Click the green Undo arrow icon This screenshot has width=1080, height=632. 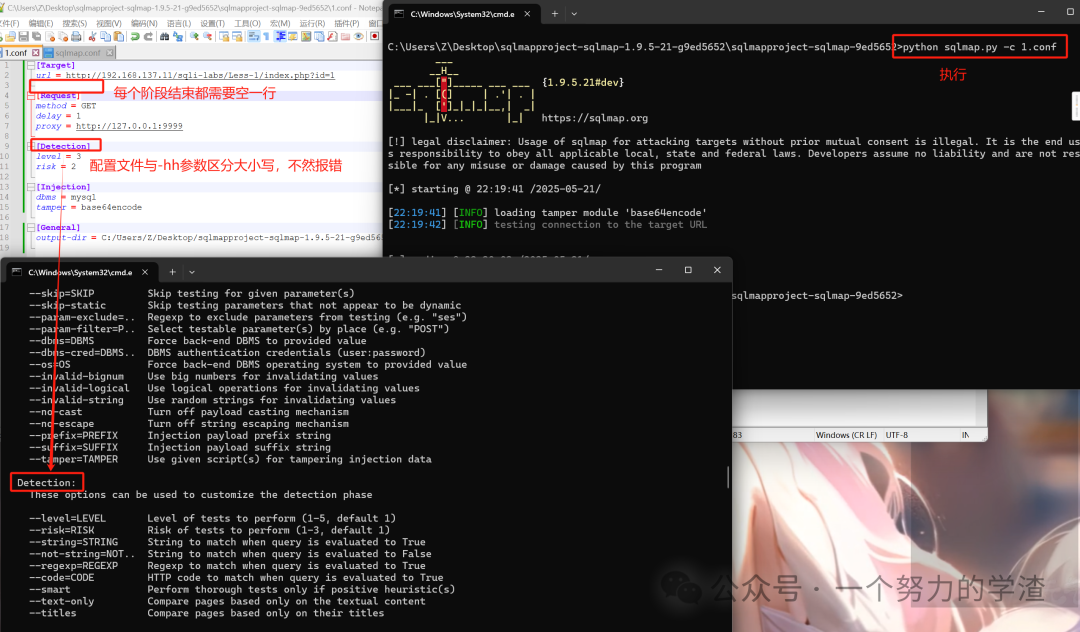click(x=135, y=36)
